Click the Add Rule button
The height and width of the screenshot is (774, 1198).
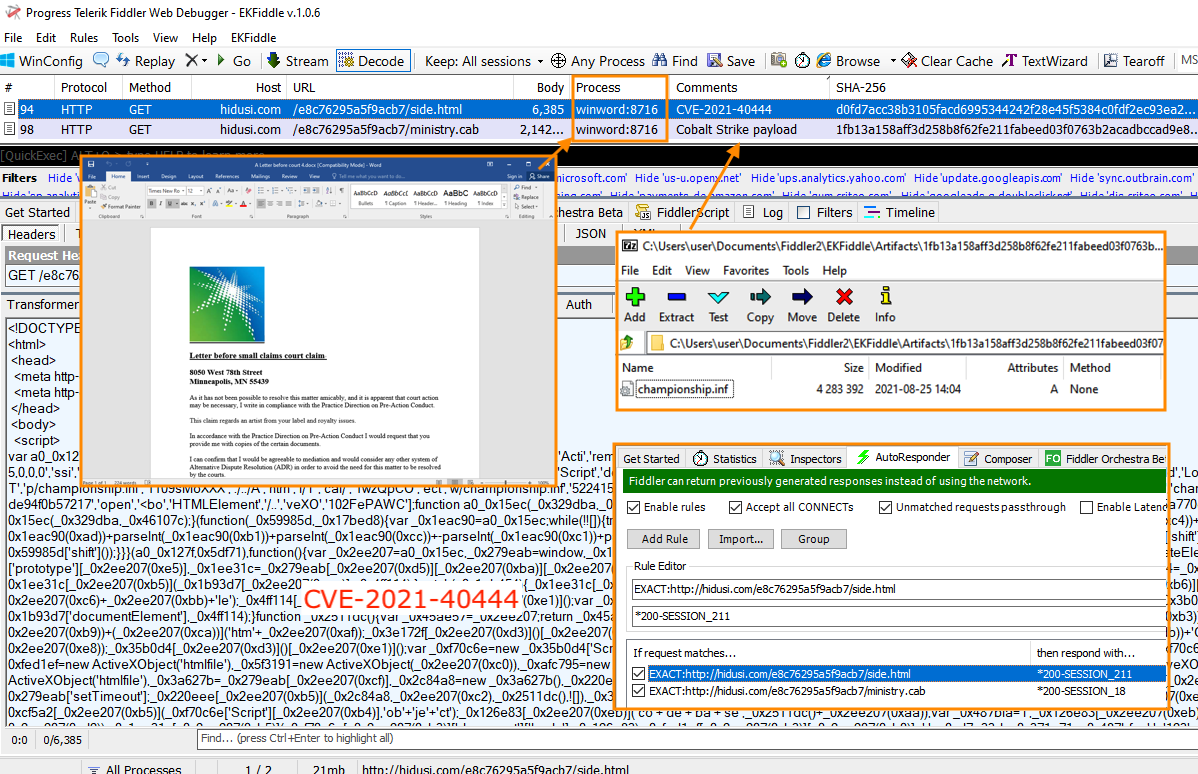click(665, 539)
